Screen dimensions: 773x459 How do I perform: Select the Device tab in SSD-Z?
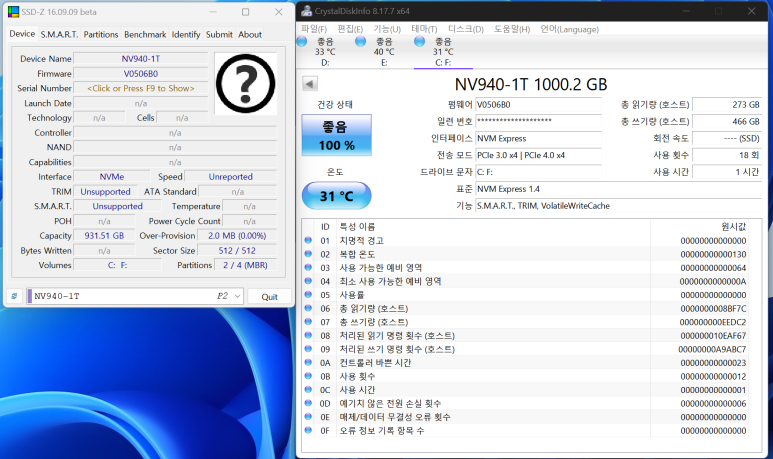point(22,34)
